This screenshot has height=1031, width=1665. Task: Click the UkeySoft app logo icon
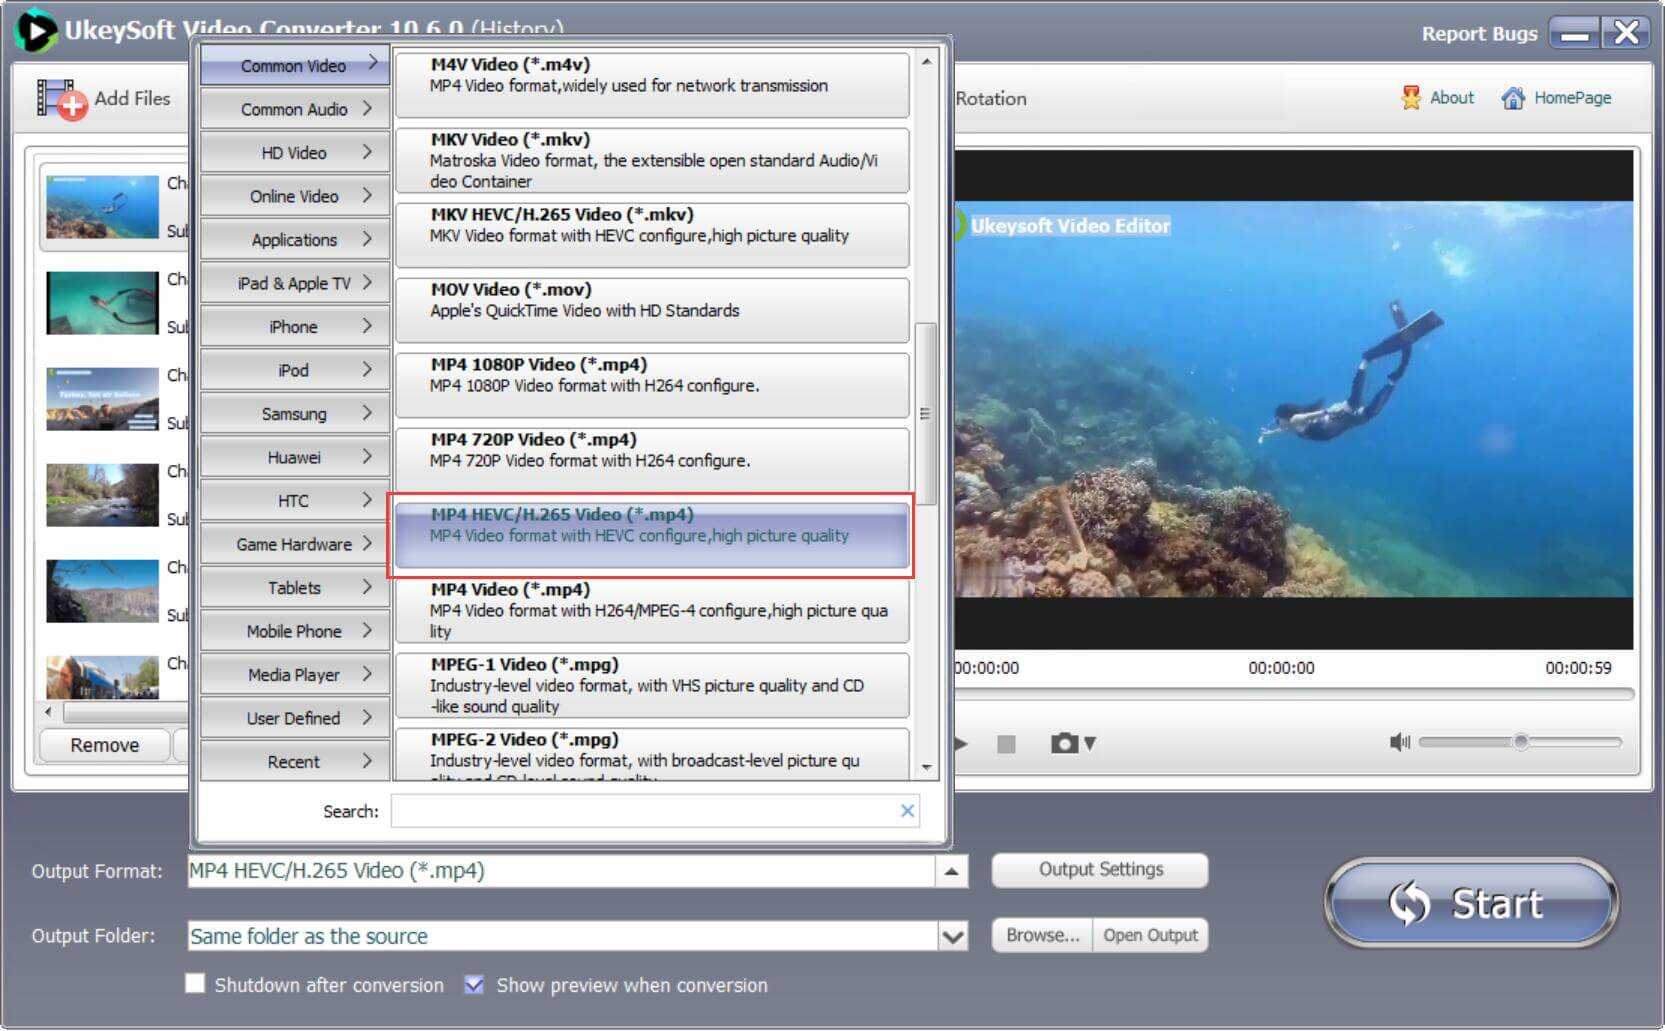[36, 31]
